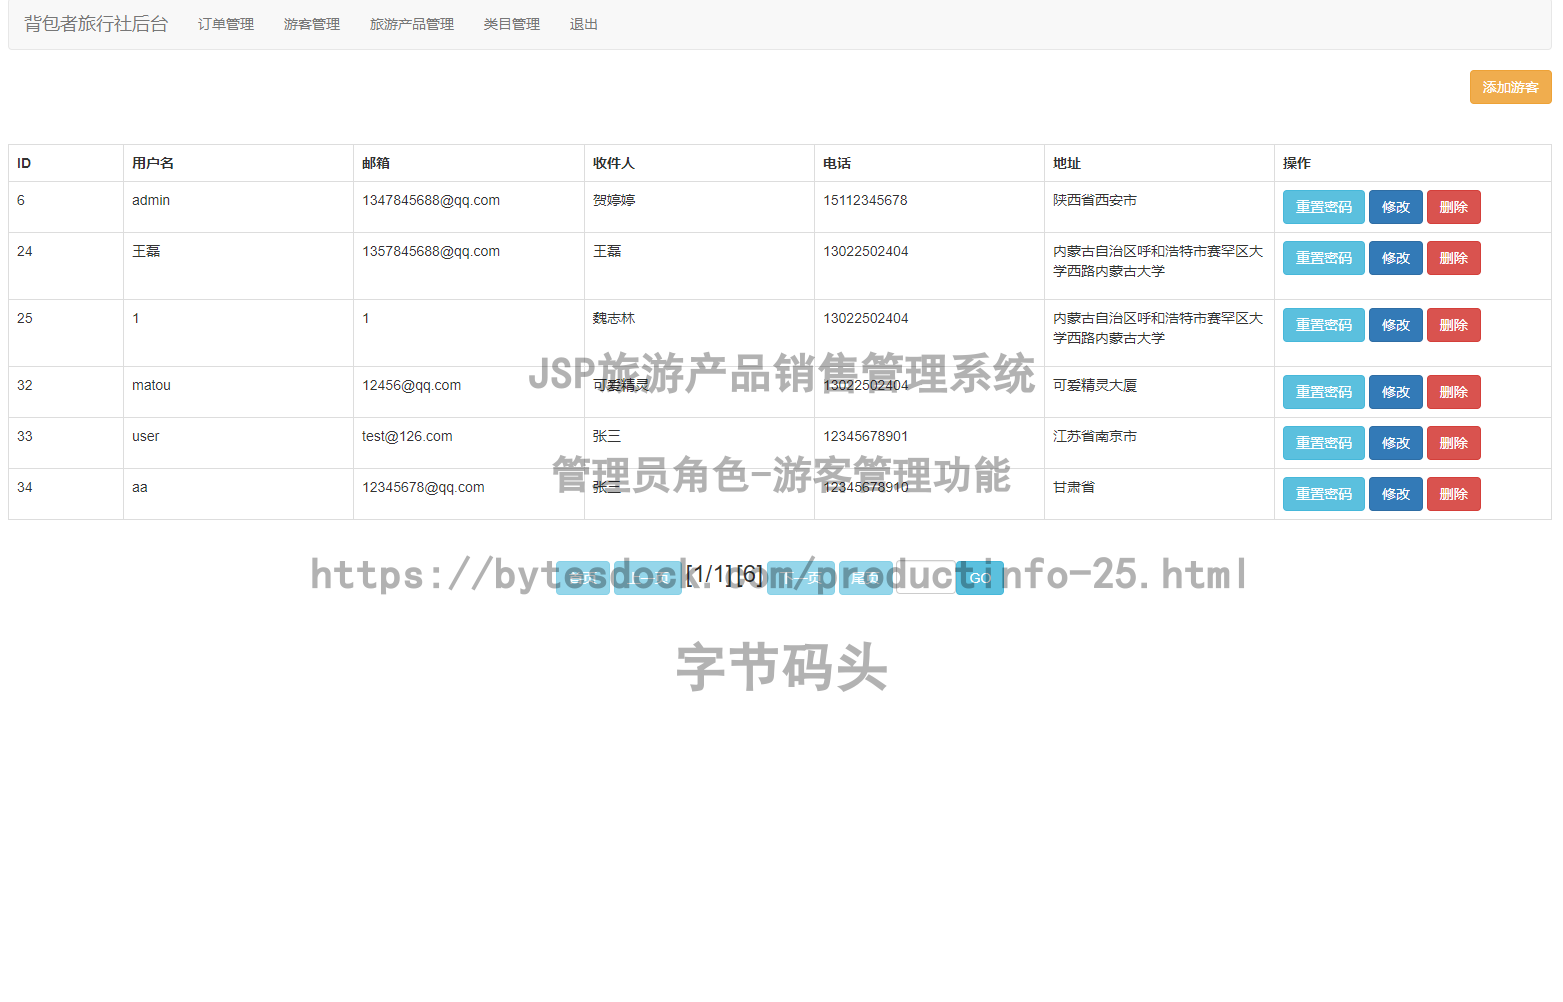Click recipient name 魏志林

pos(614,318)
